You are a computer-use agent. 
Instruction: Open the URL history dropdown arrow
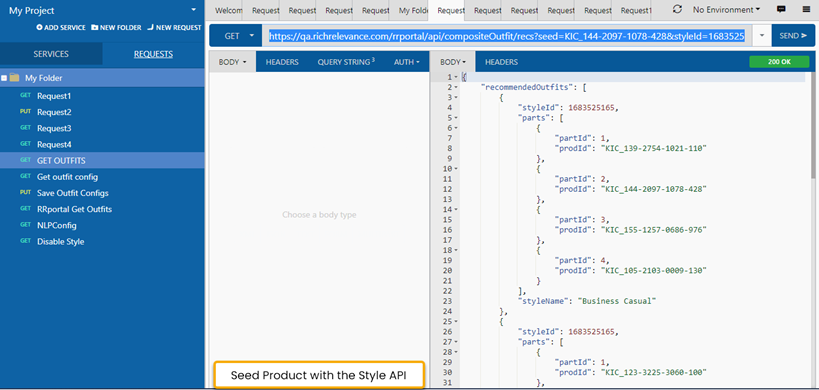click(762, 36)
